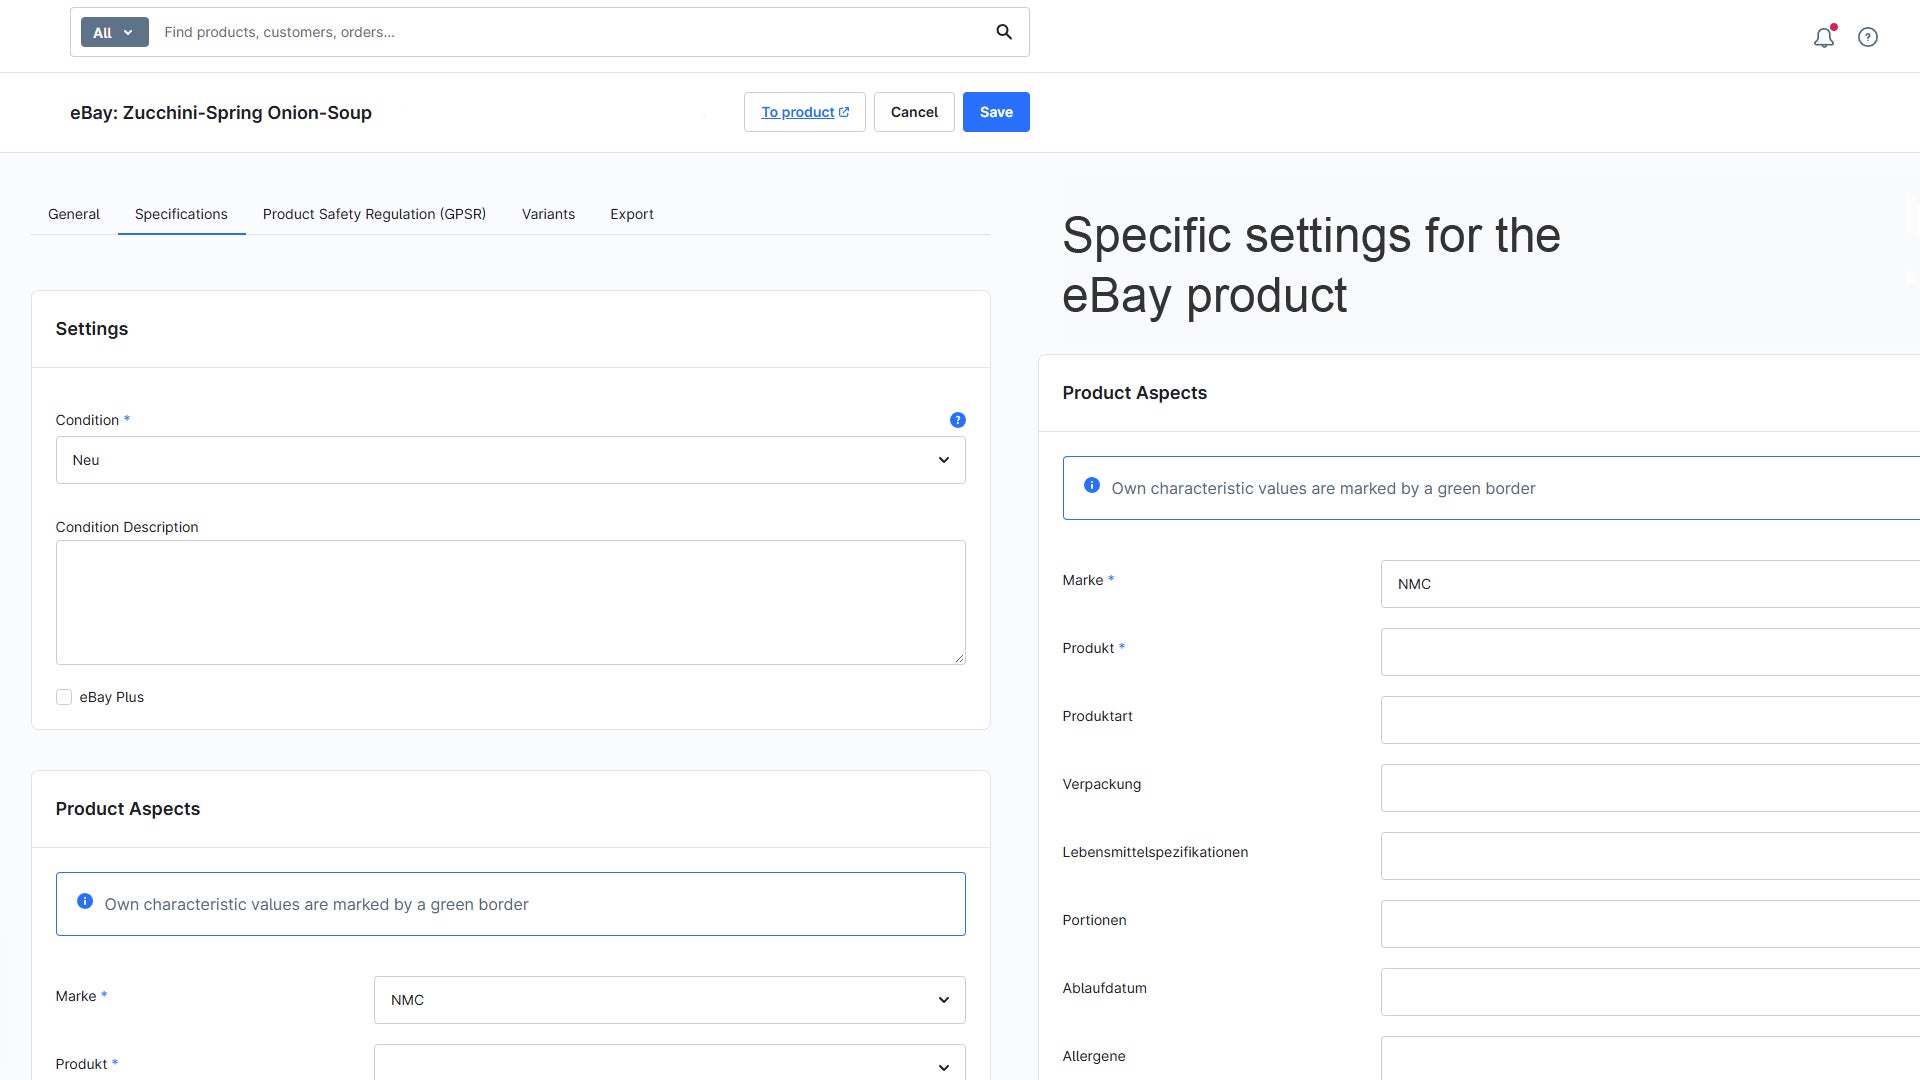Click into the Condition Description textarea
This screenshot has width=1920, height=1080.
click(x=511, y=603)
